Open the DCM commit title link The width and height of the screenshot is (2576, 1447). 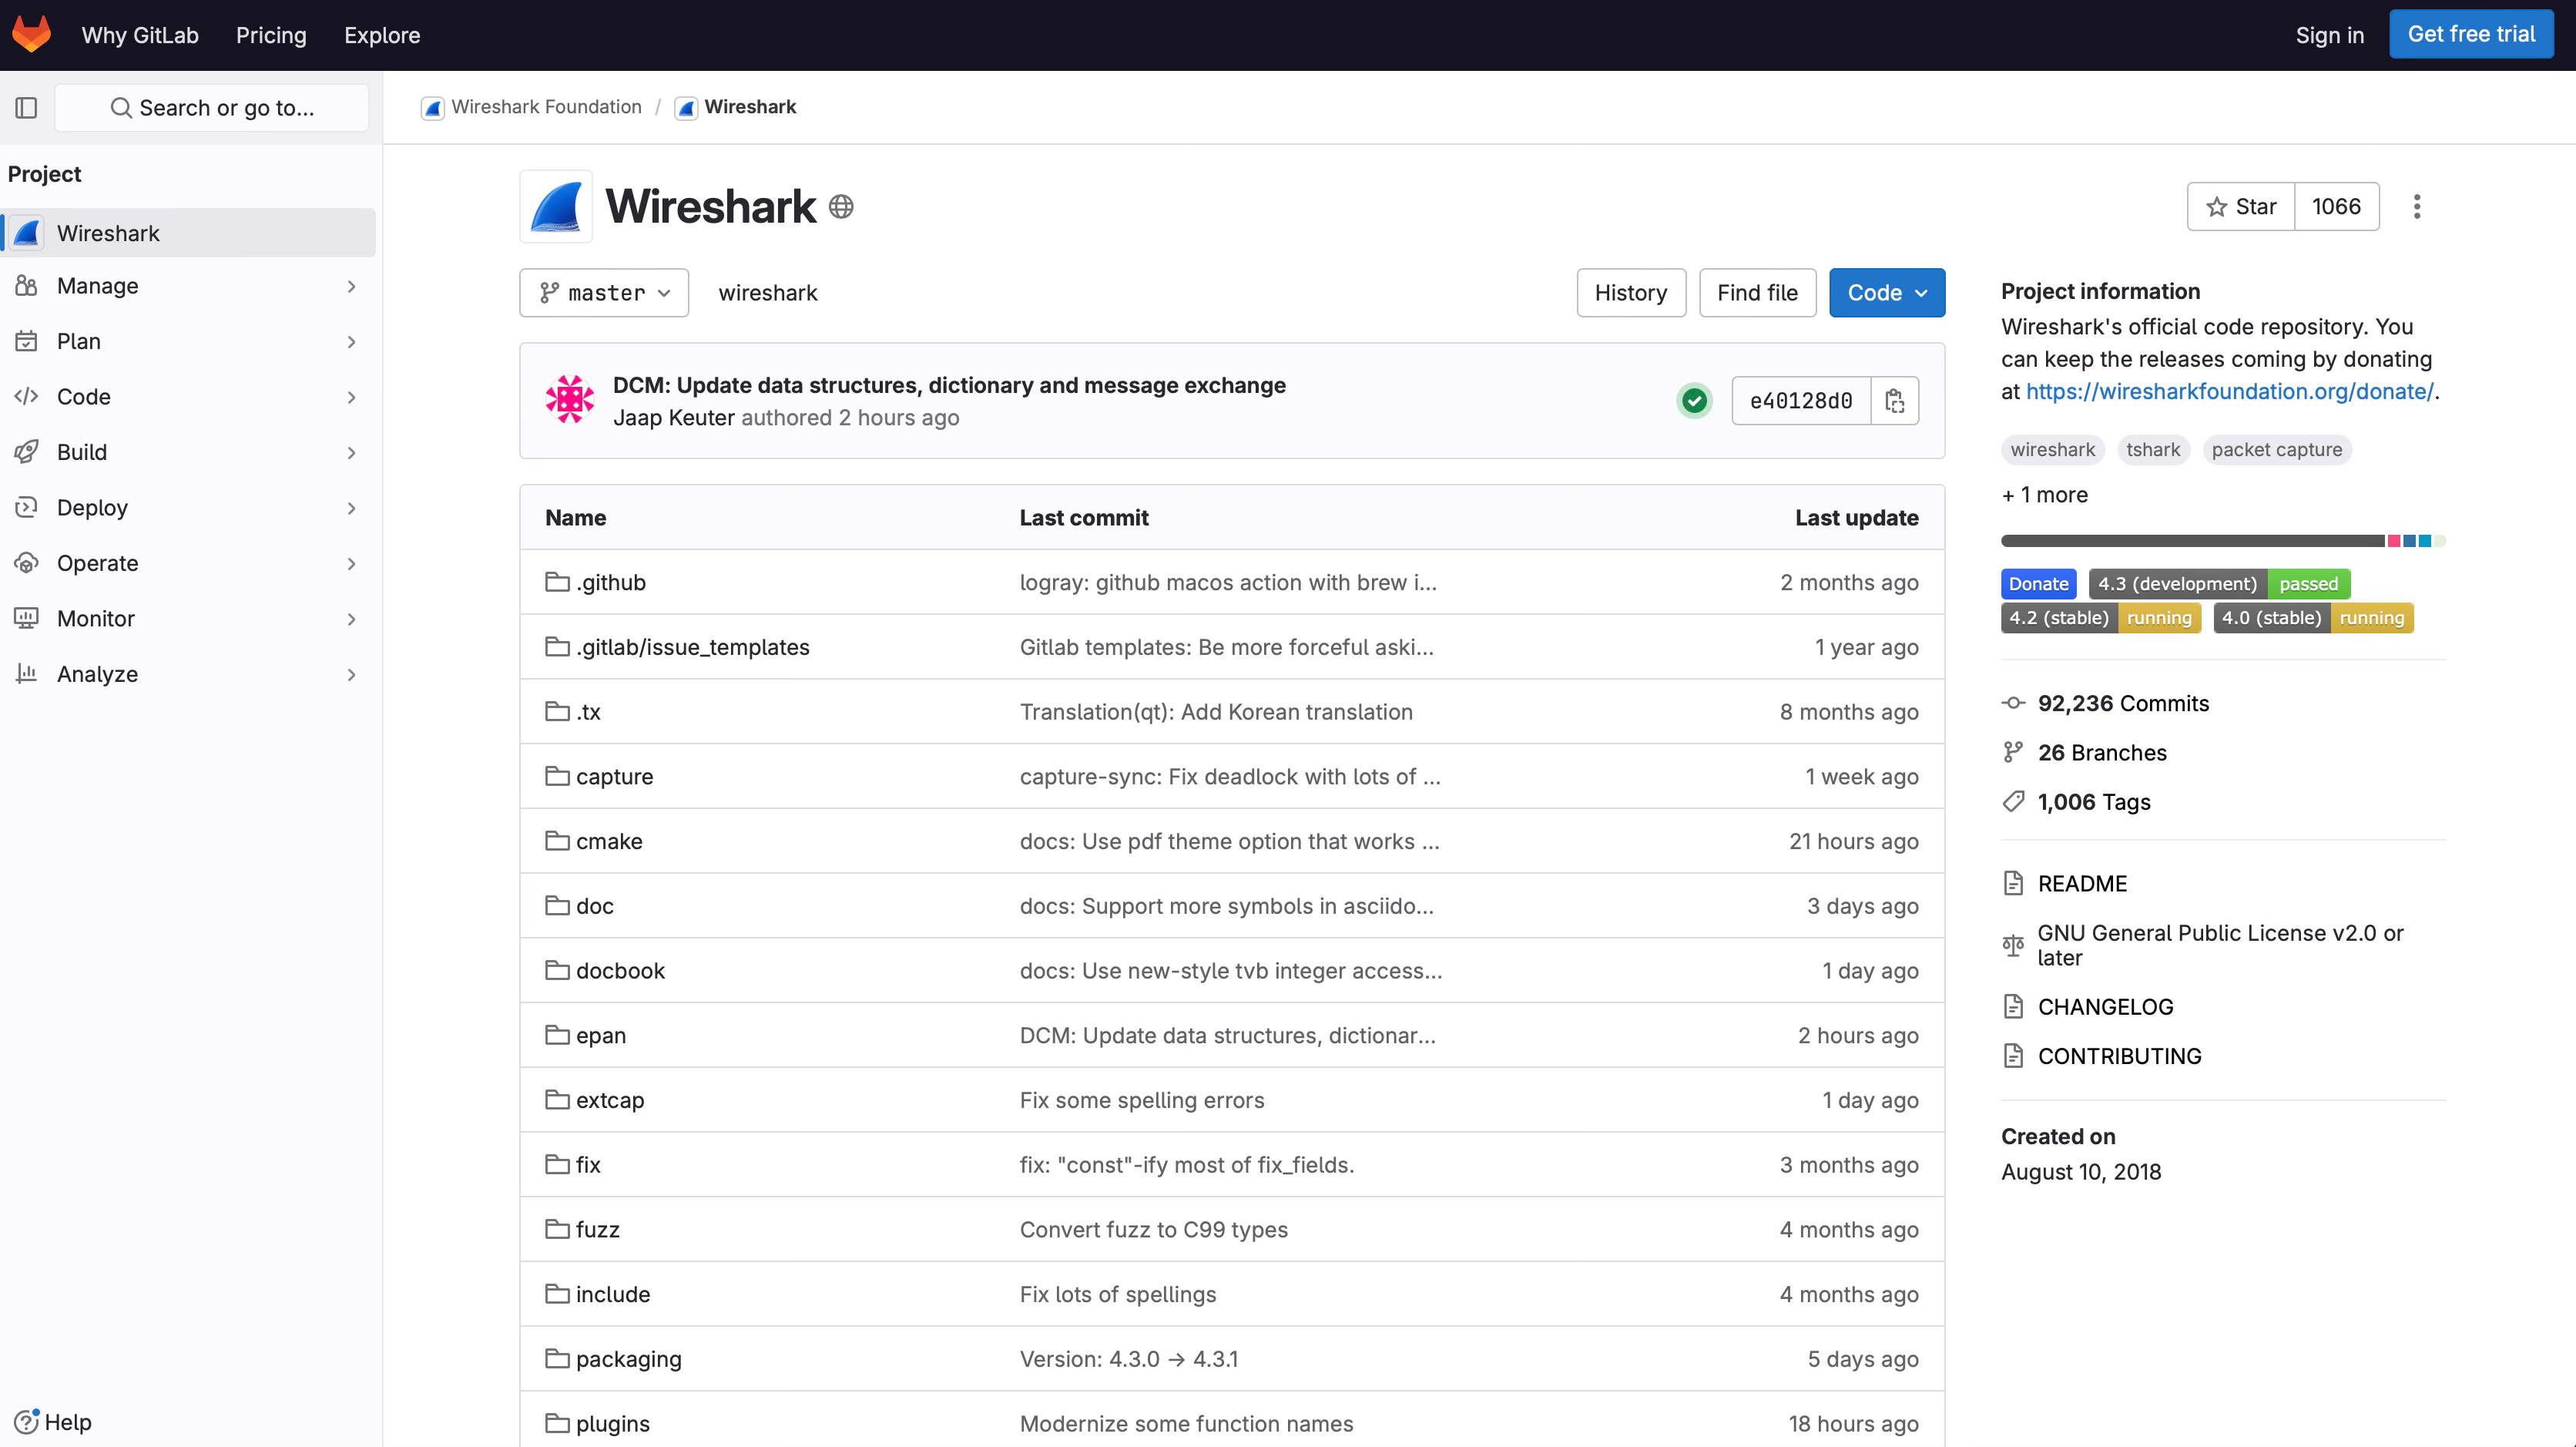click(x=949, y=385)
